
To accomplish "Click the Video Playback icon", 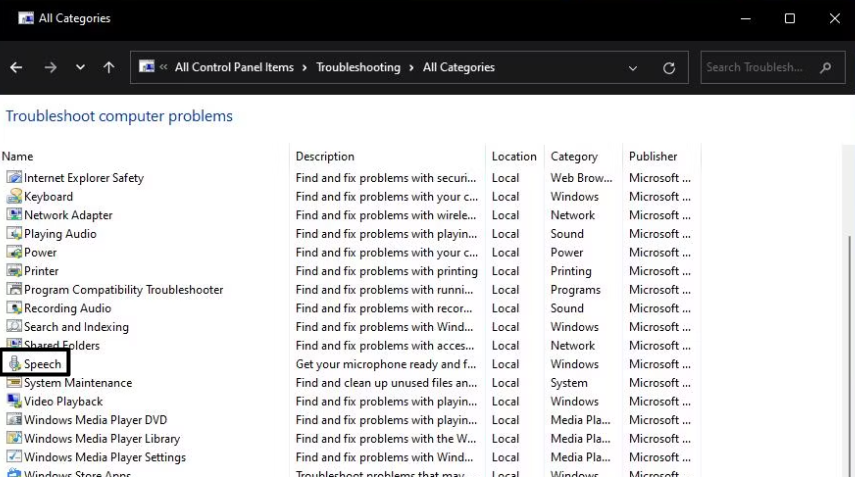I will pyautogui.click(x=14, y=401).
